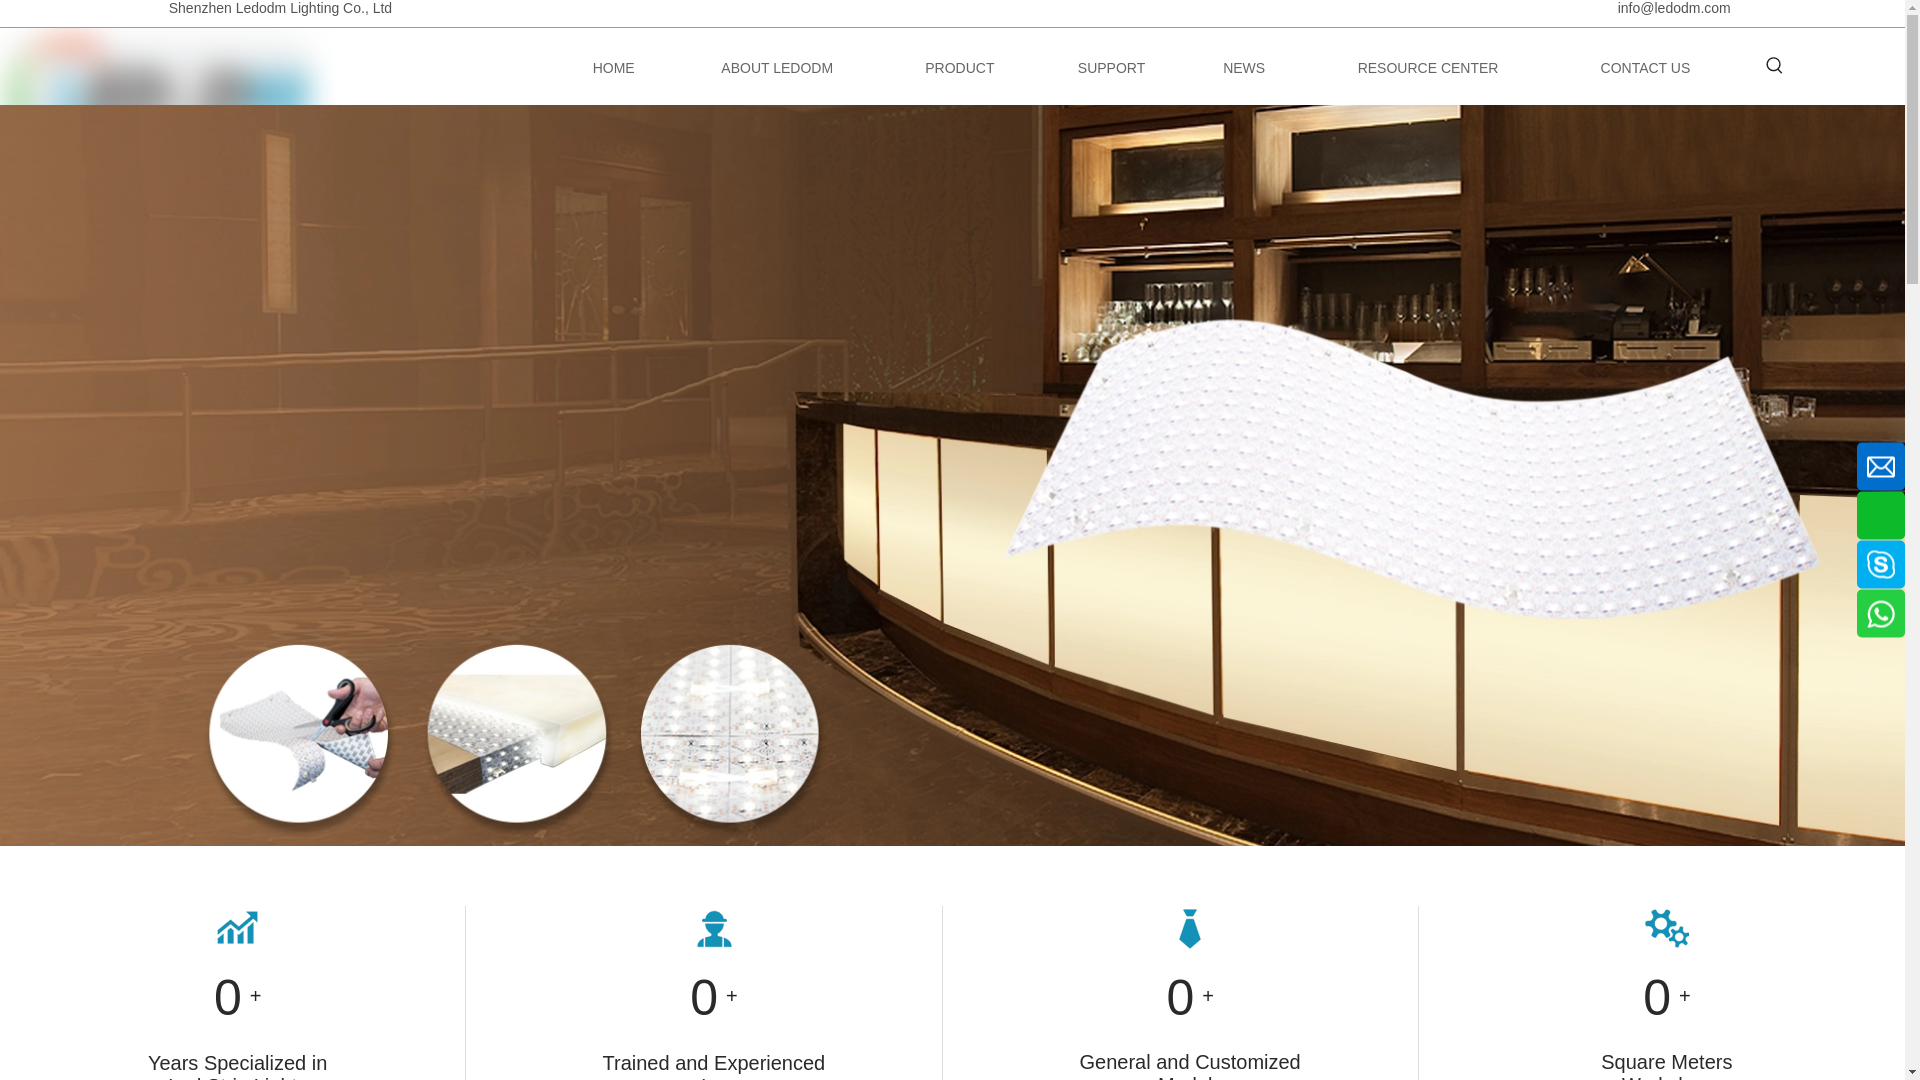Select the LED grid close-up thumbnail
Viewport: 1920px width, 1080px height.
point(729,734)
